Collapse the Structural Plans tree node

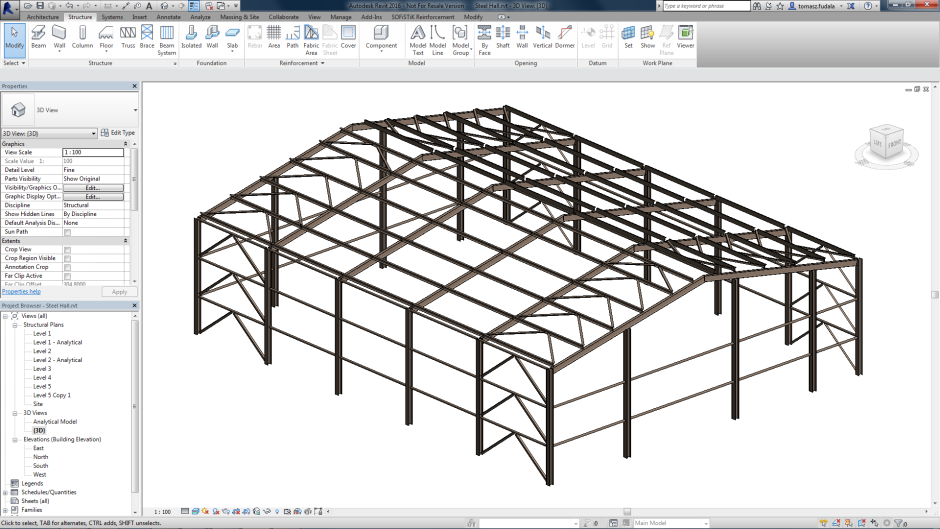[15, 325]
